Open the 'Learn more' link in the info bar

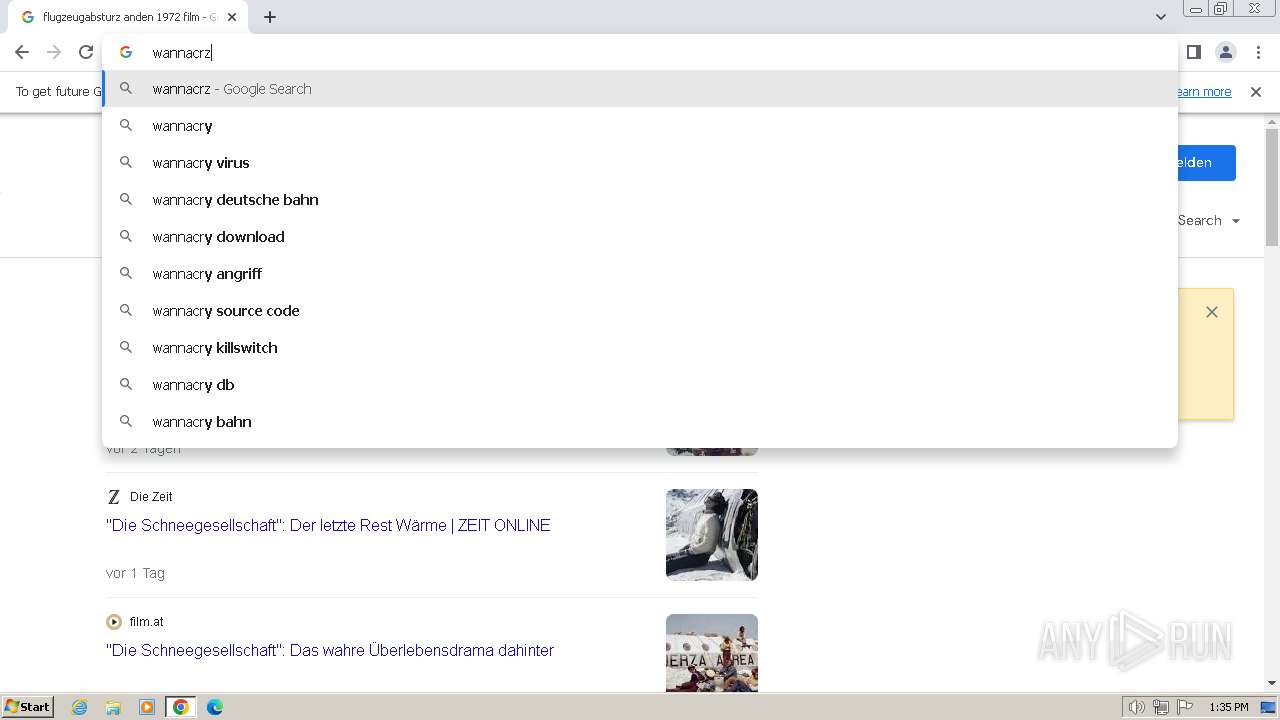pyautogui.click(x=1204, y=92)
